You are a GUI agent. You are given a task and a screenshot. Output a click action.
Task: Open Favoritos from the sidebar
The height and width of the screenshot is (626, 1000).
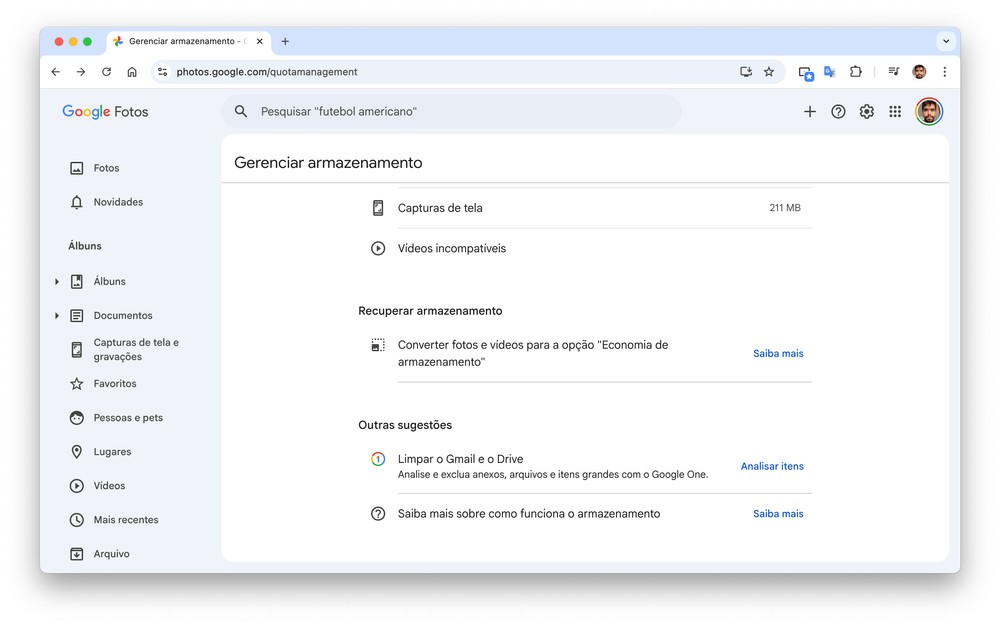(x=115, y=384)
